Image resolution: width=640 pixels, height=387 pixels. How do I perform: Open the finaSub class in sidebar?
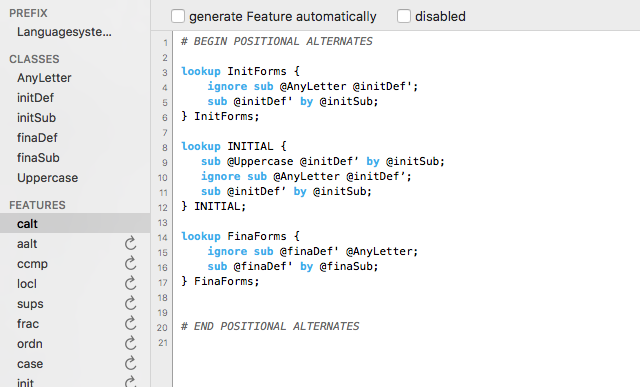click(38, 158)
